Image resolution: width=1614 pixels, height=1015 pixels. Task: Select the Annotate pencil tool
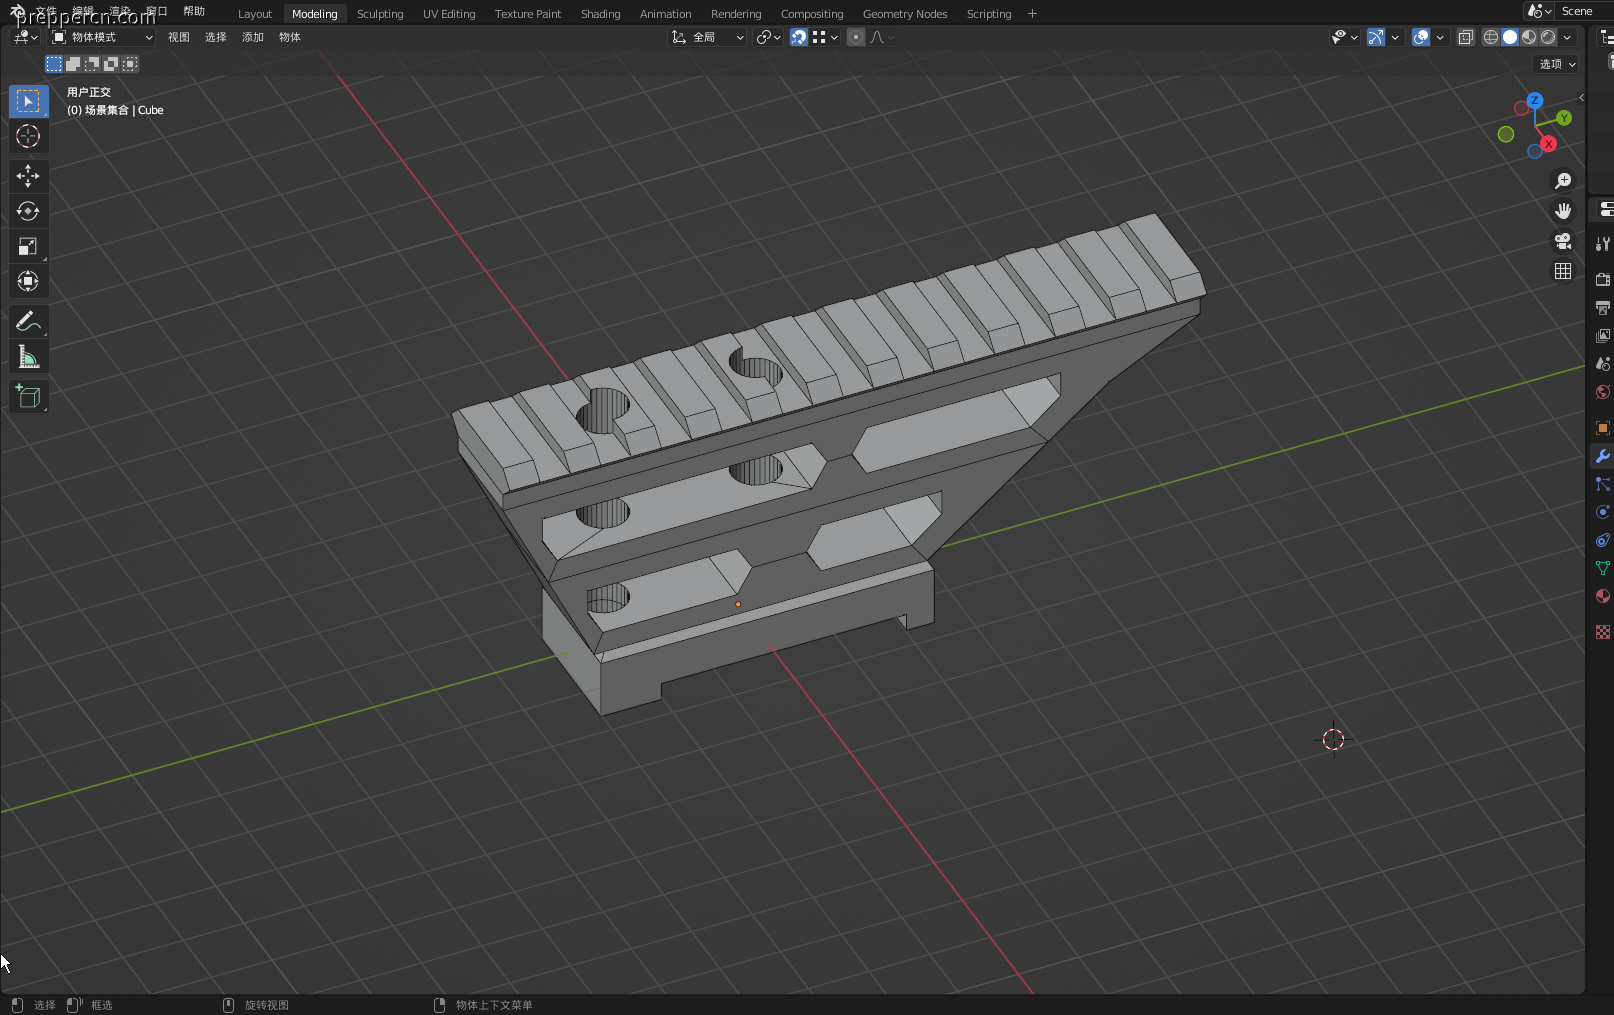pyautogui.click(x=28, y=321)
